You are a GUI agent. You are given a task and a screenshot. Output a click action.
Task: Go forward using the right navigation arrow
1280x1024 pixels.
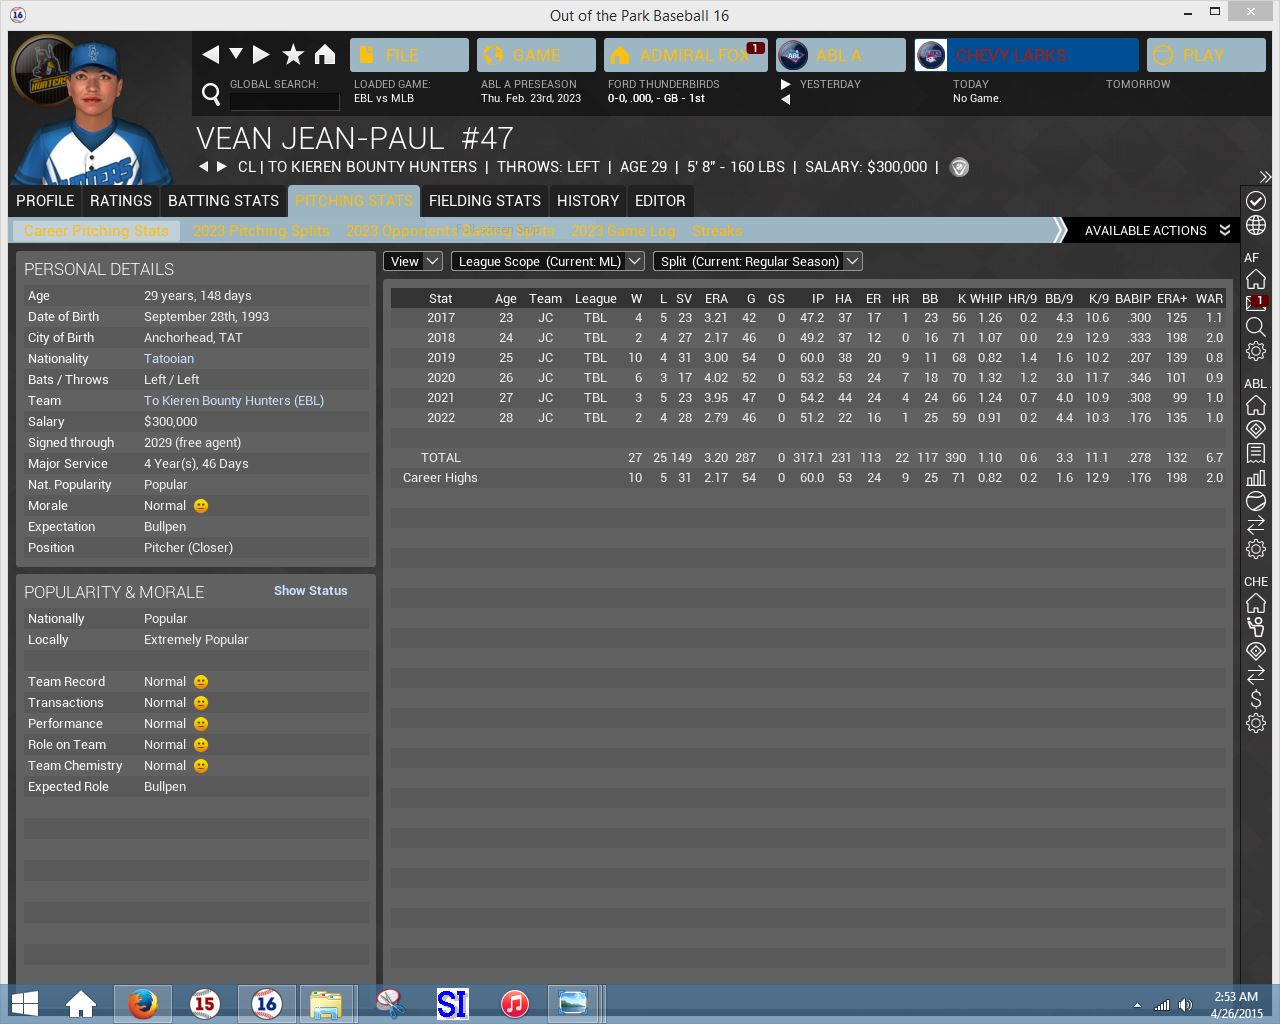(x=261, y=54)
